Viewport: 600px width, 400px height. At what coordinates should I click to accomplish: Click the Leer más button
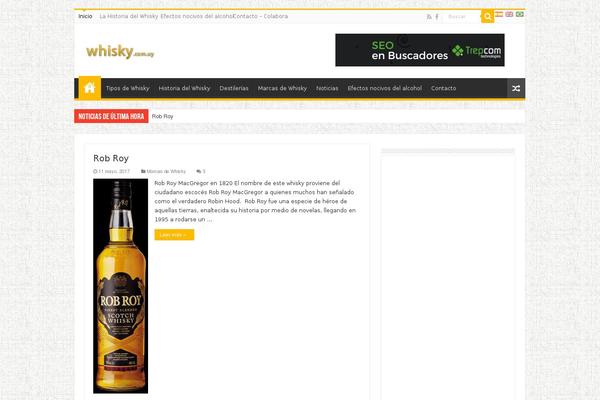pos(174,235)
